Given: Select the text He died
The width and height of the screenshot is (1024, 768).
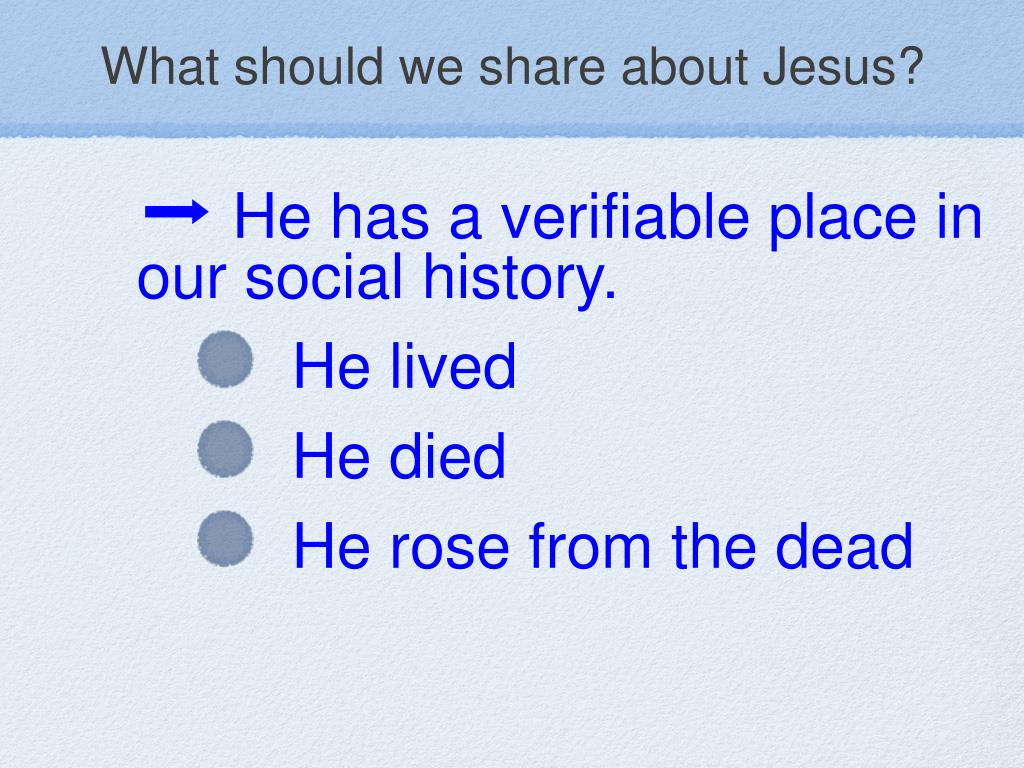Looking at the screenshot, I should (x=400, y=456).
